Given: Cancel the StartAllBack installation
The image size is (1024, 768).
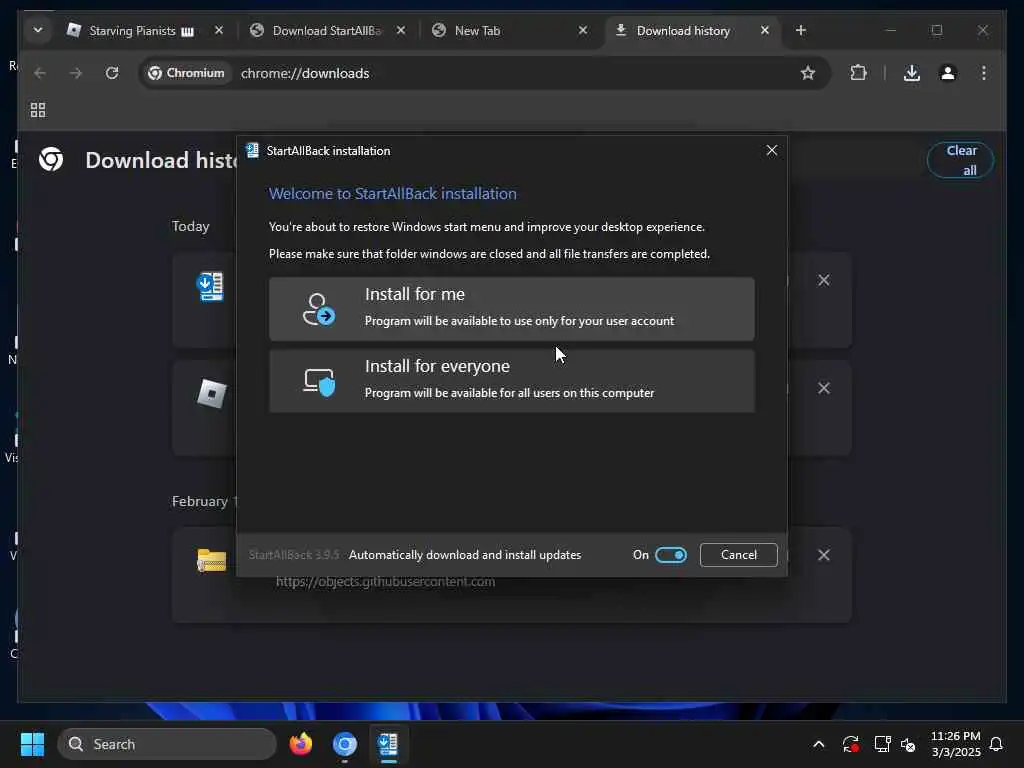Looking at the screenshot, I should click(739, 554).
